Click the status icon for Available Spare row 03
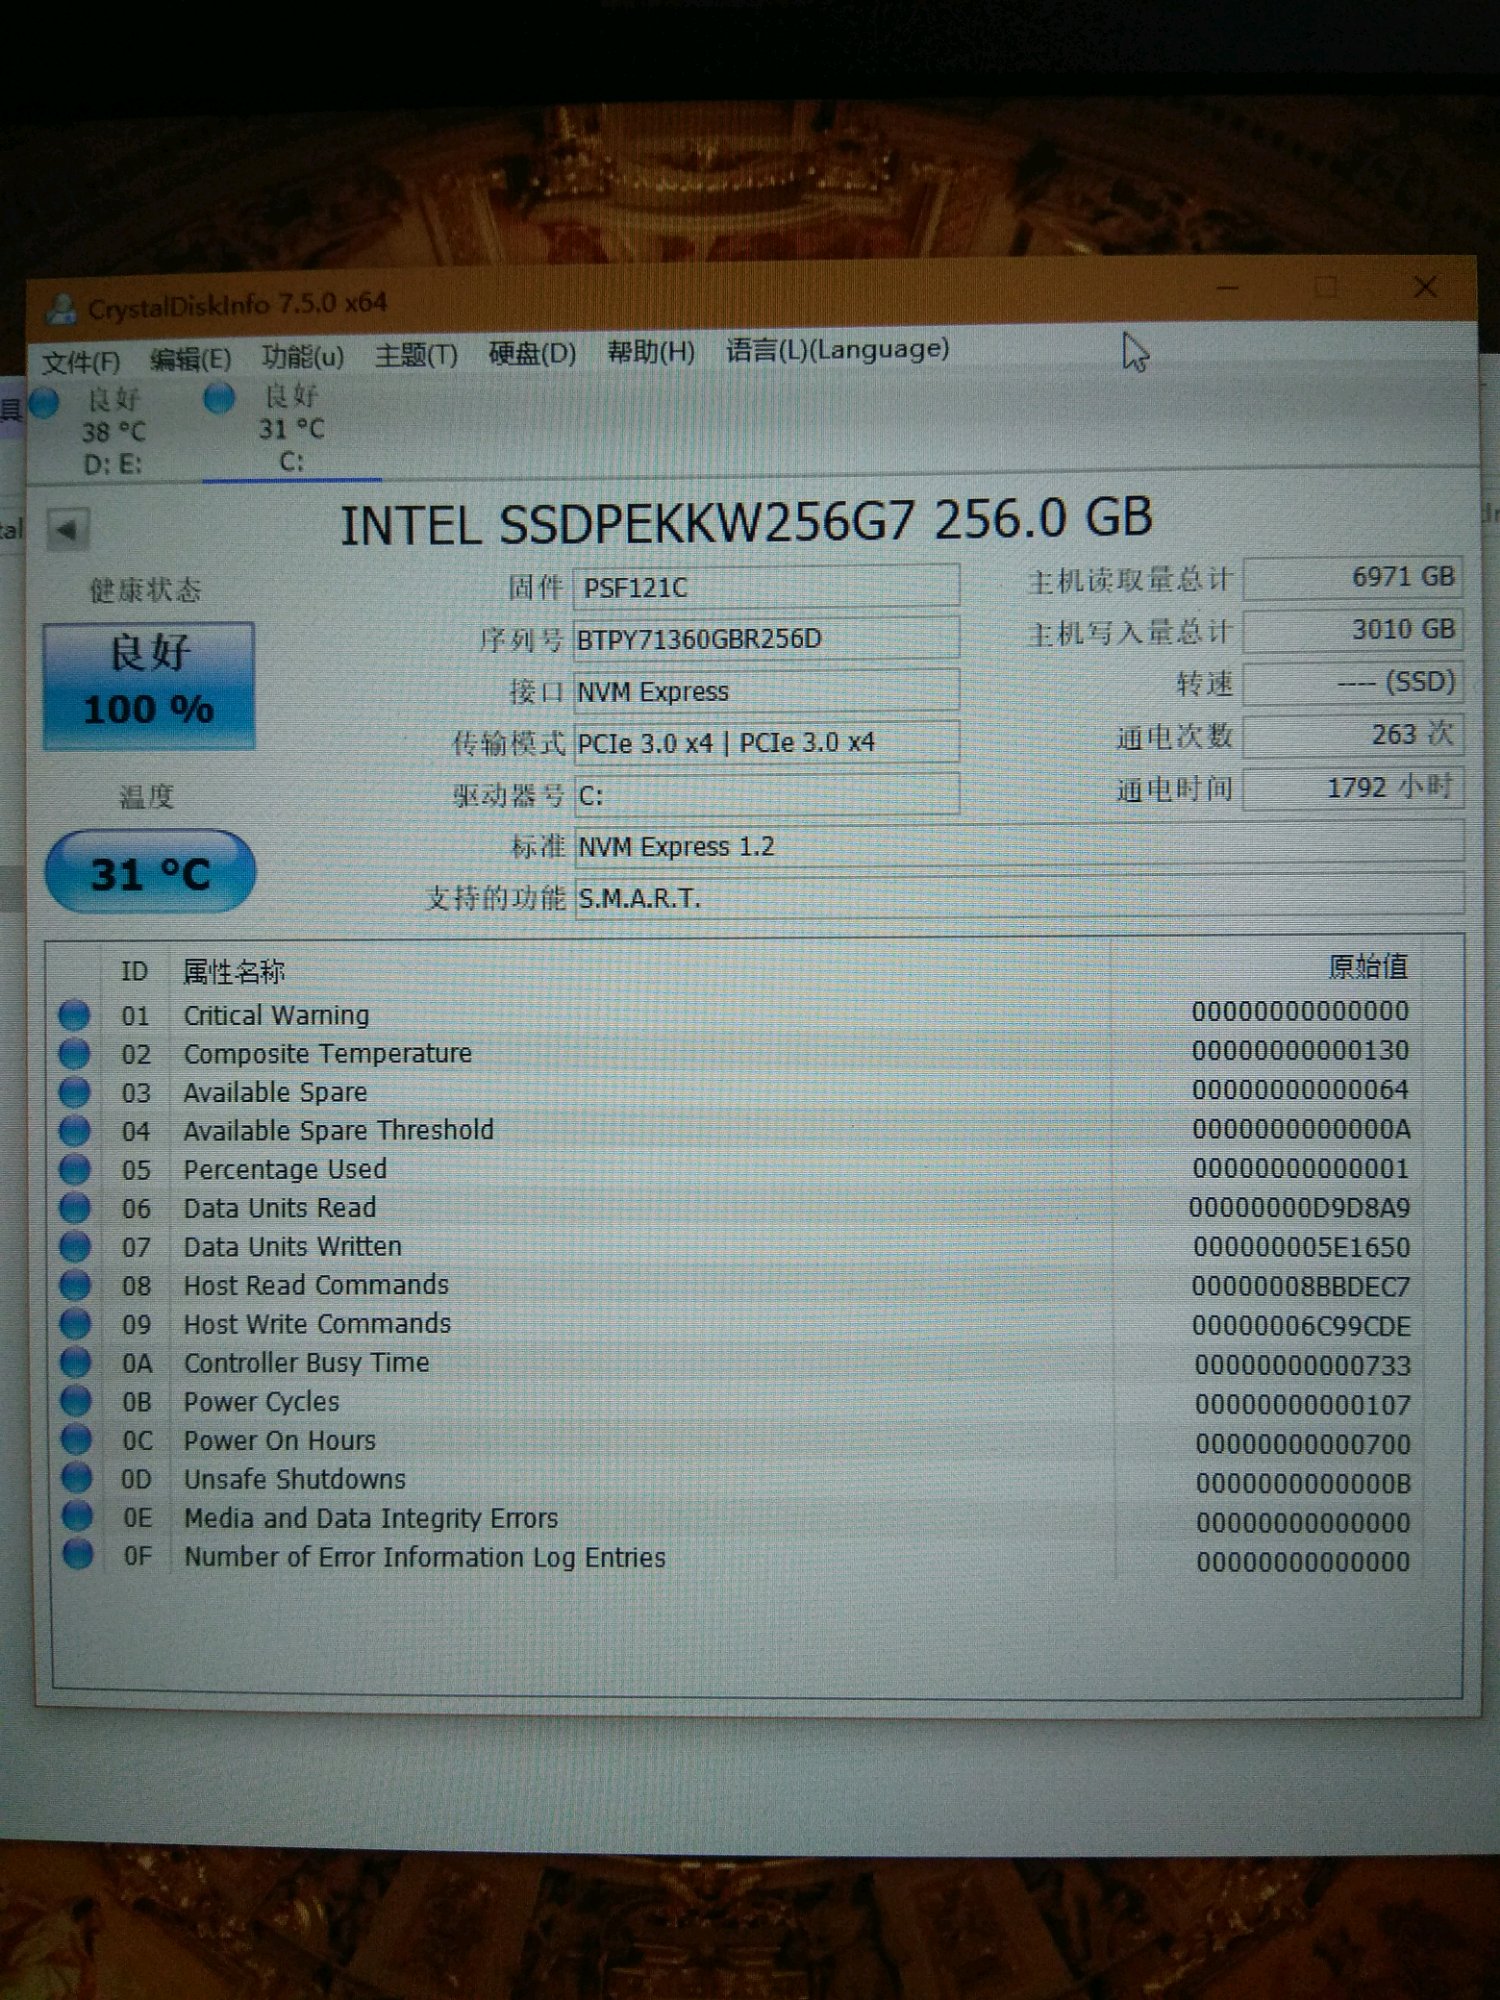This screenshot has width=1500, height=2000. tap(74, 1092)
